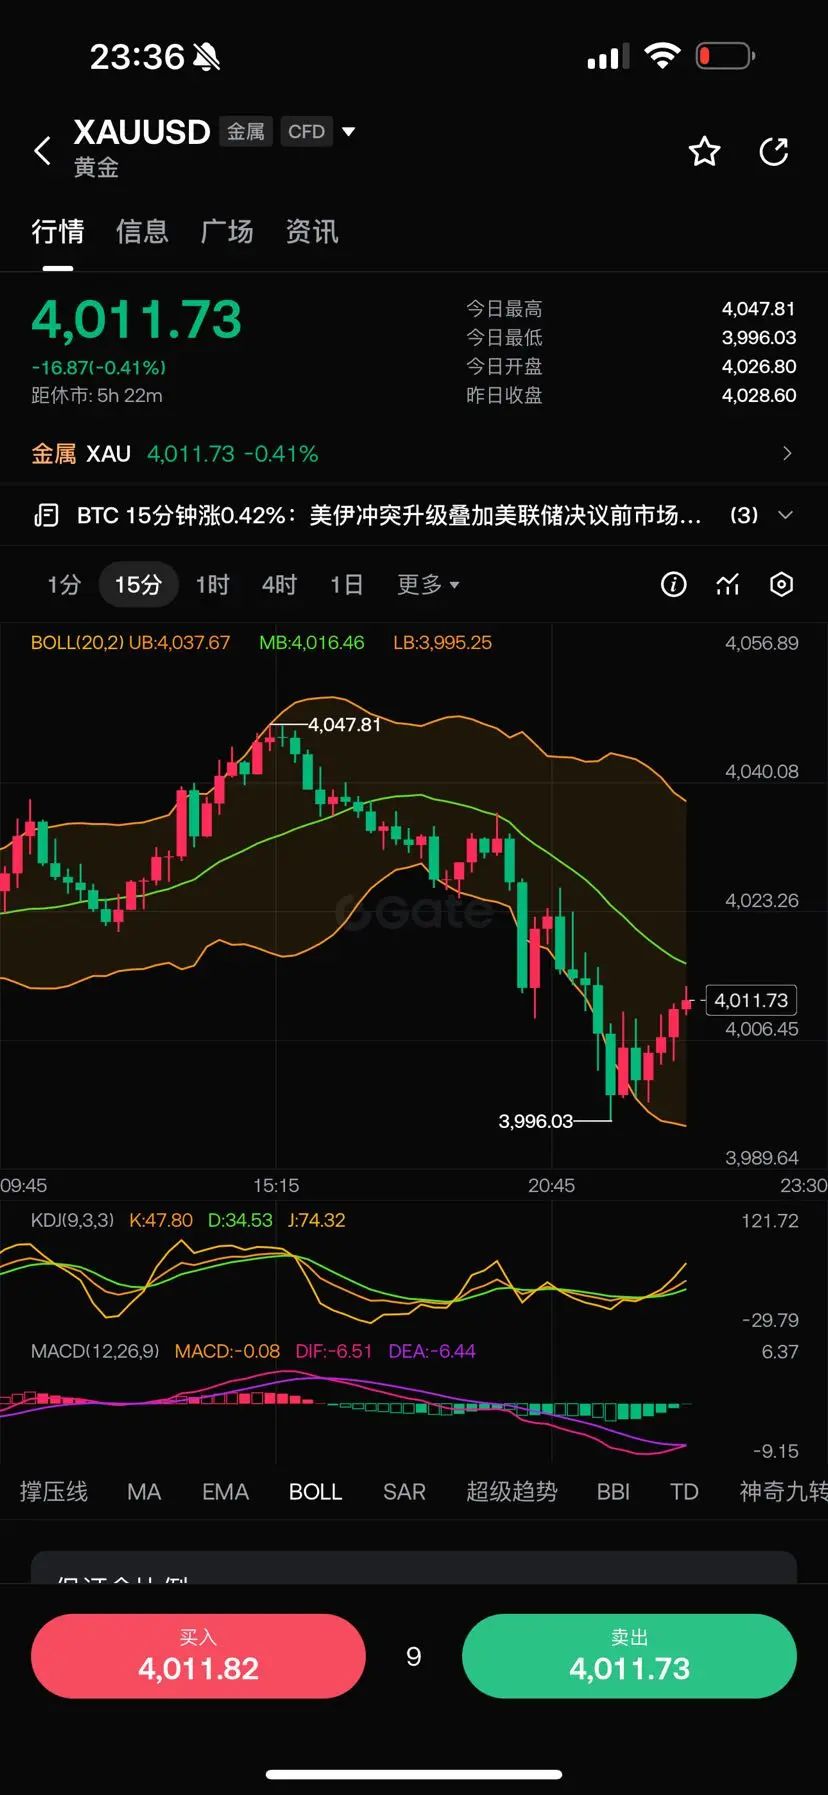Toggle the BOLL indicator
828x1795 pixels.
316,1492
